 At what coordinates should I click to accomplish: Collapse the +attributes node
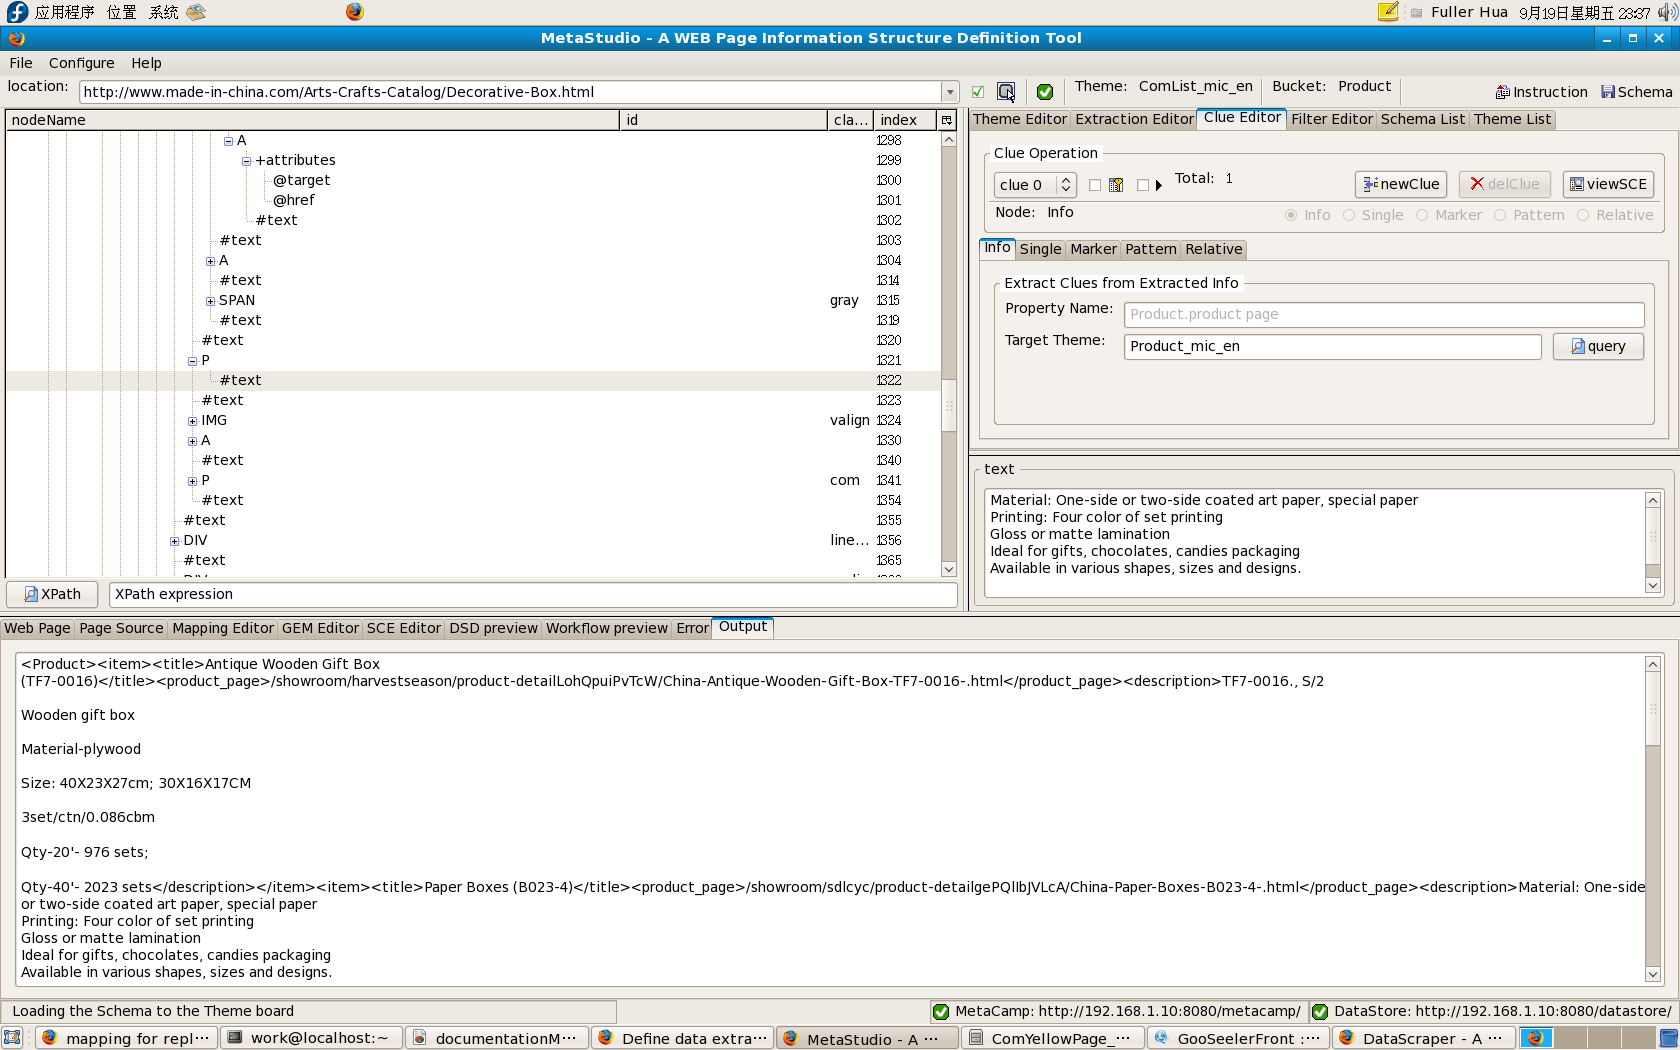[x=246, y=161]
